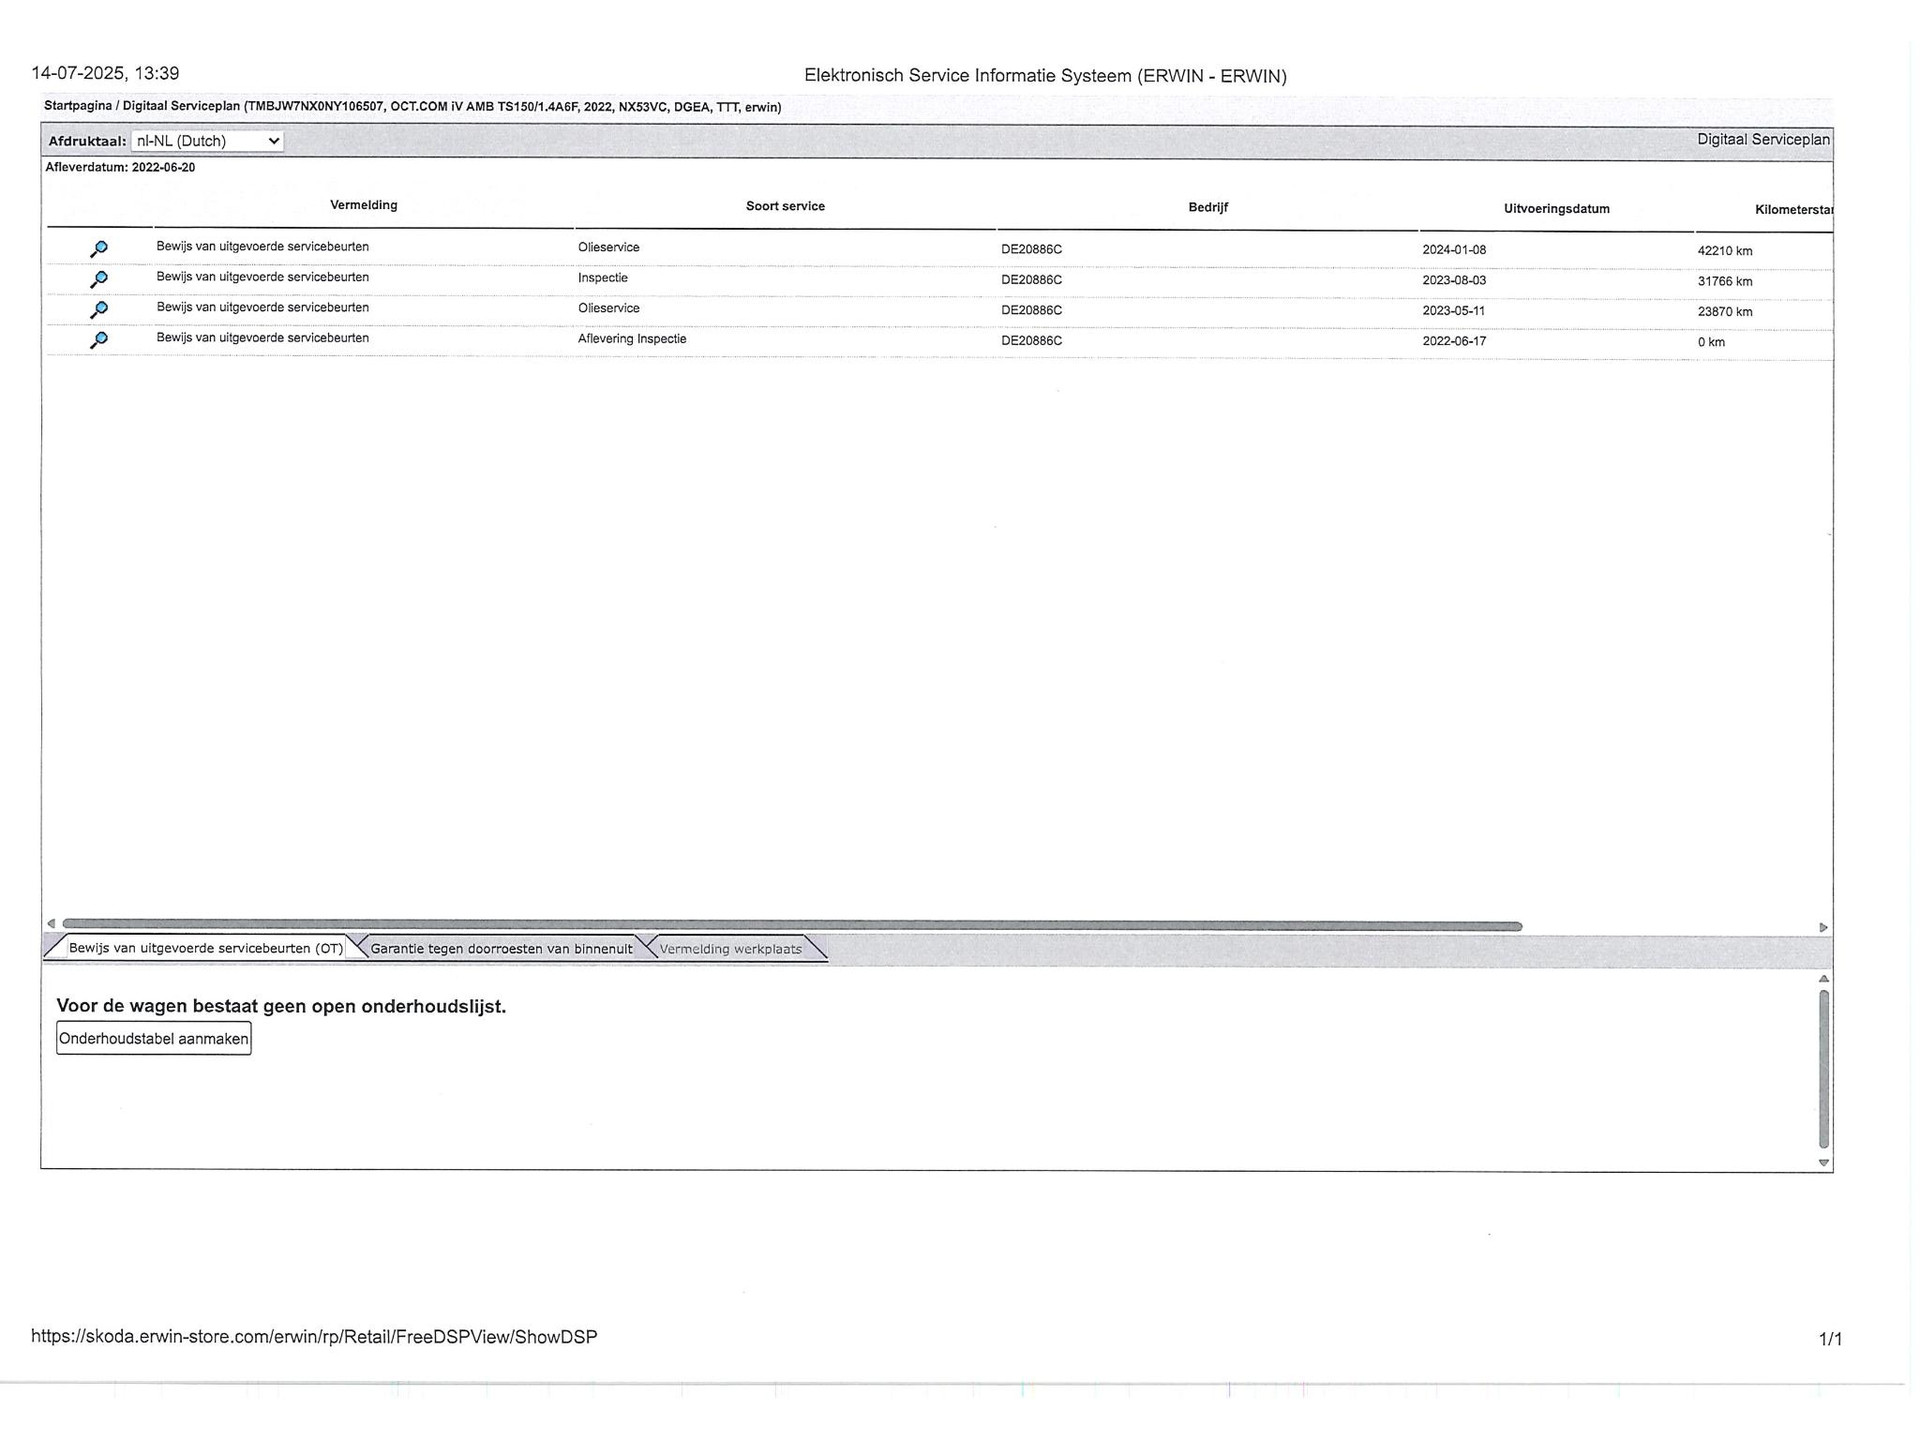Open details for Aflevering Inspectie entry
The width and height of the screenshot is (1920, 1440).
[x=98, y=340]
